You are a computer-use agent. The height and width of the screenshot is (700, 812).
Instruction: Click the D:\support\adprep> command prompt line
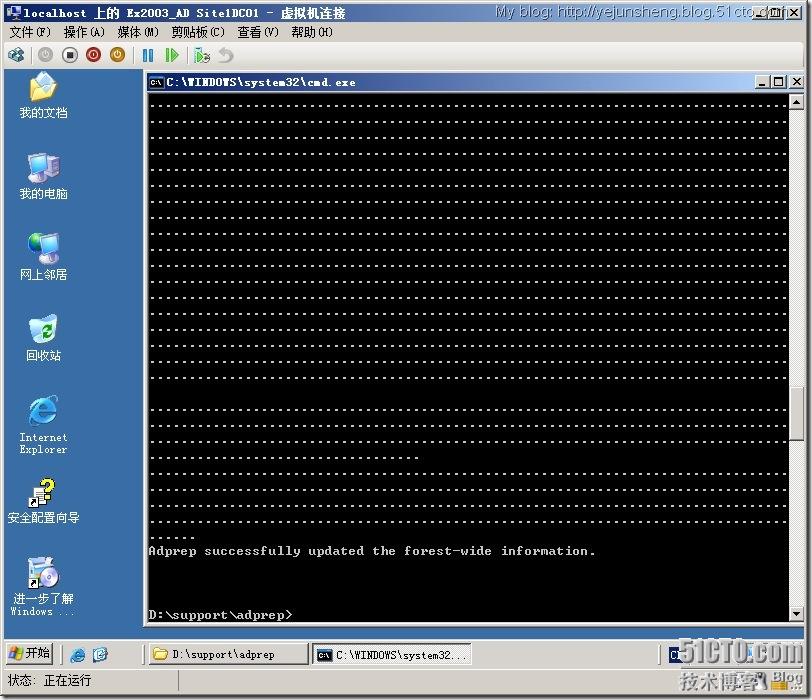pyautogui.click(x=221, y=615)
